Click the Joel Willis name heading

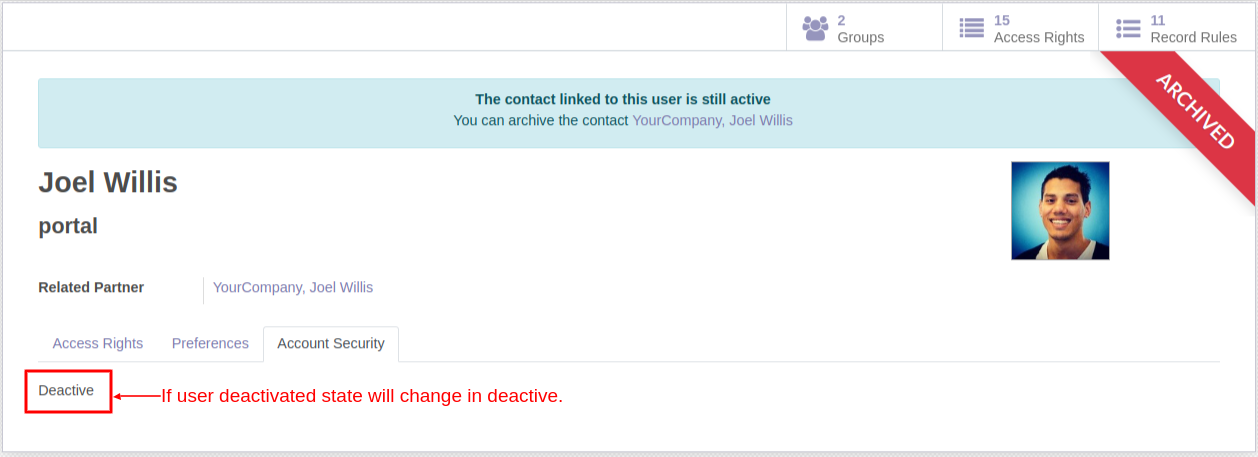(x=108, y=182)
